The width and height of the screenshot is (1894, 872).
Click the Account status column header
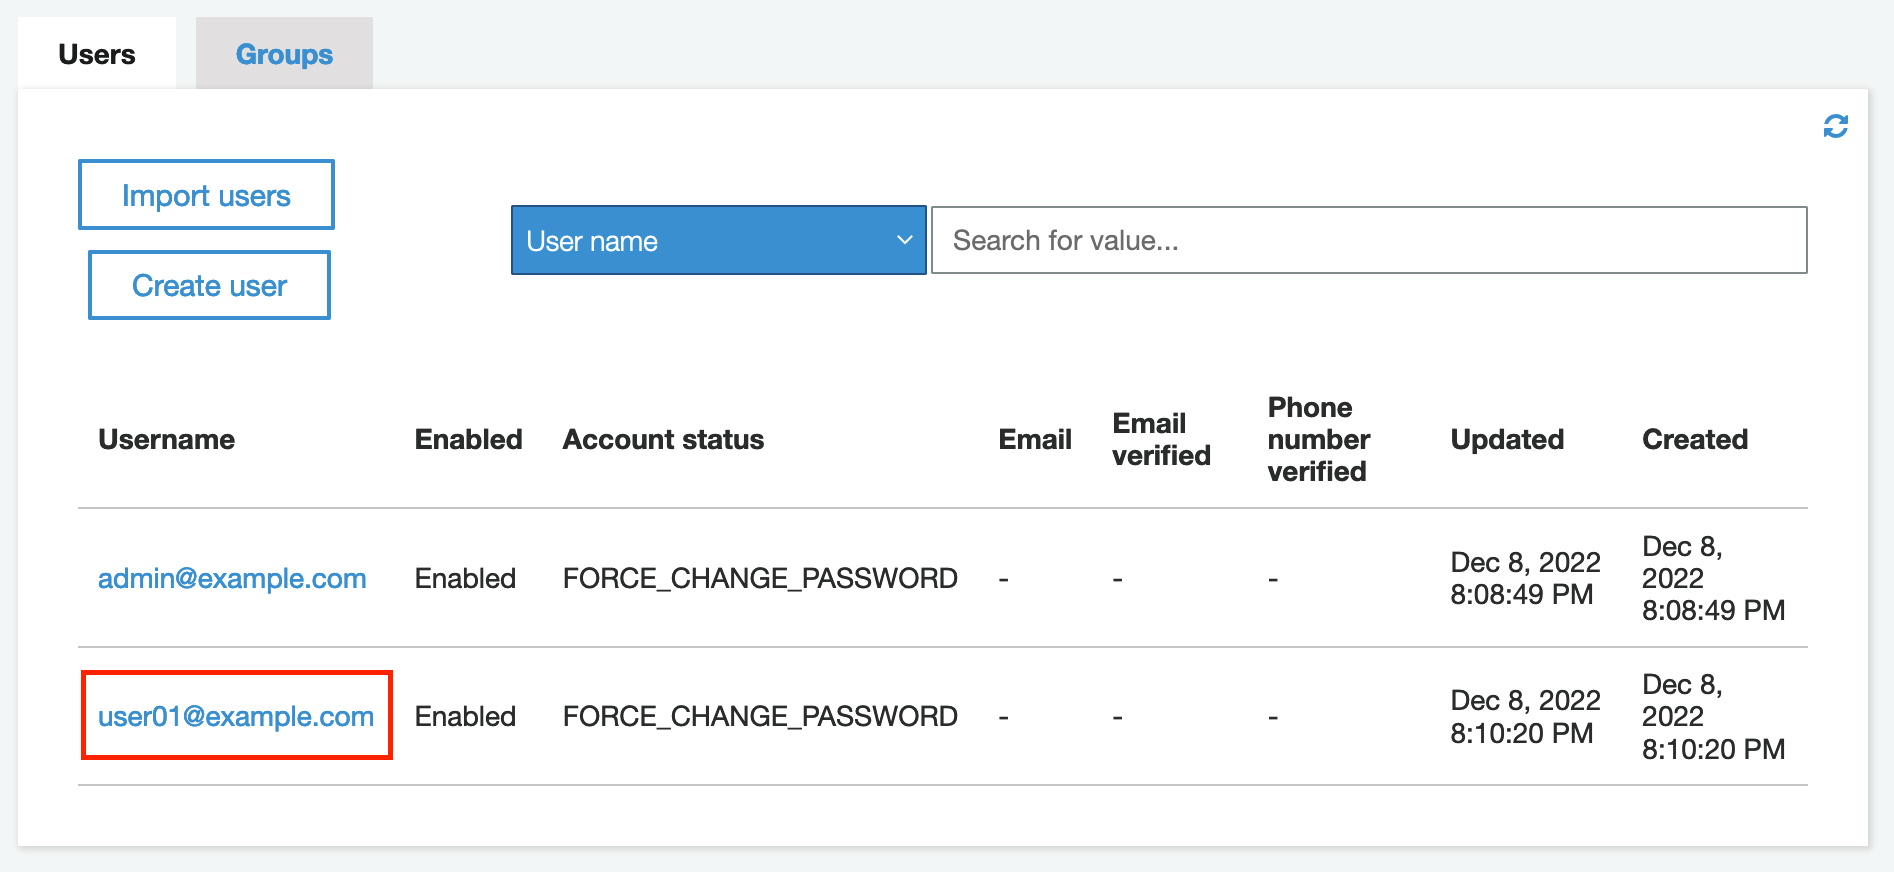663,439
